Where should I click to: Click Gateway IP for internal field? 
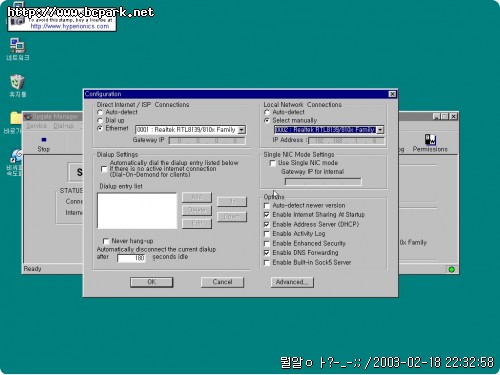tap(323, 182)
